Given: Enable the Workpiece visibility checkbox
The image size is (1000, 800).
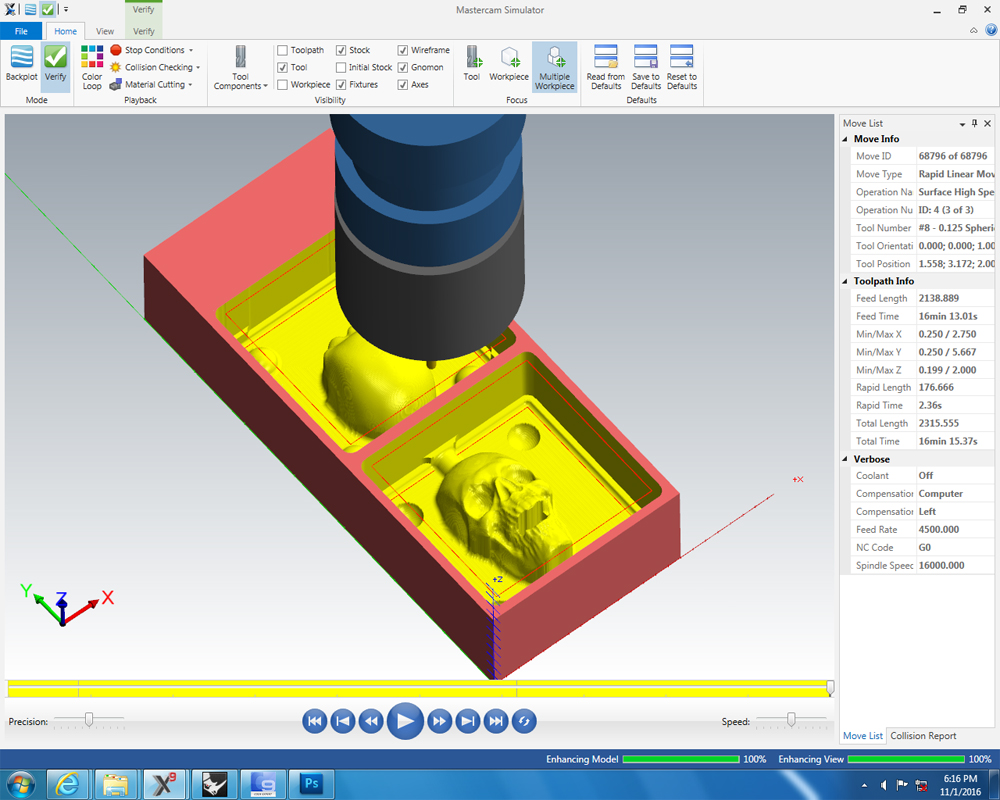Looking at the screenshot, I should [x=283, y=85].
